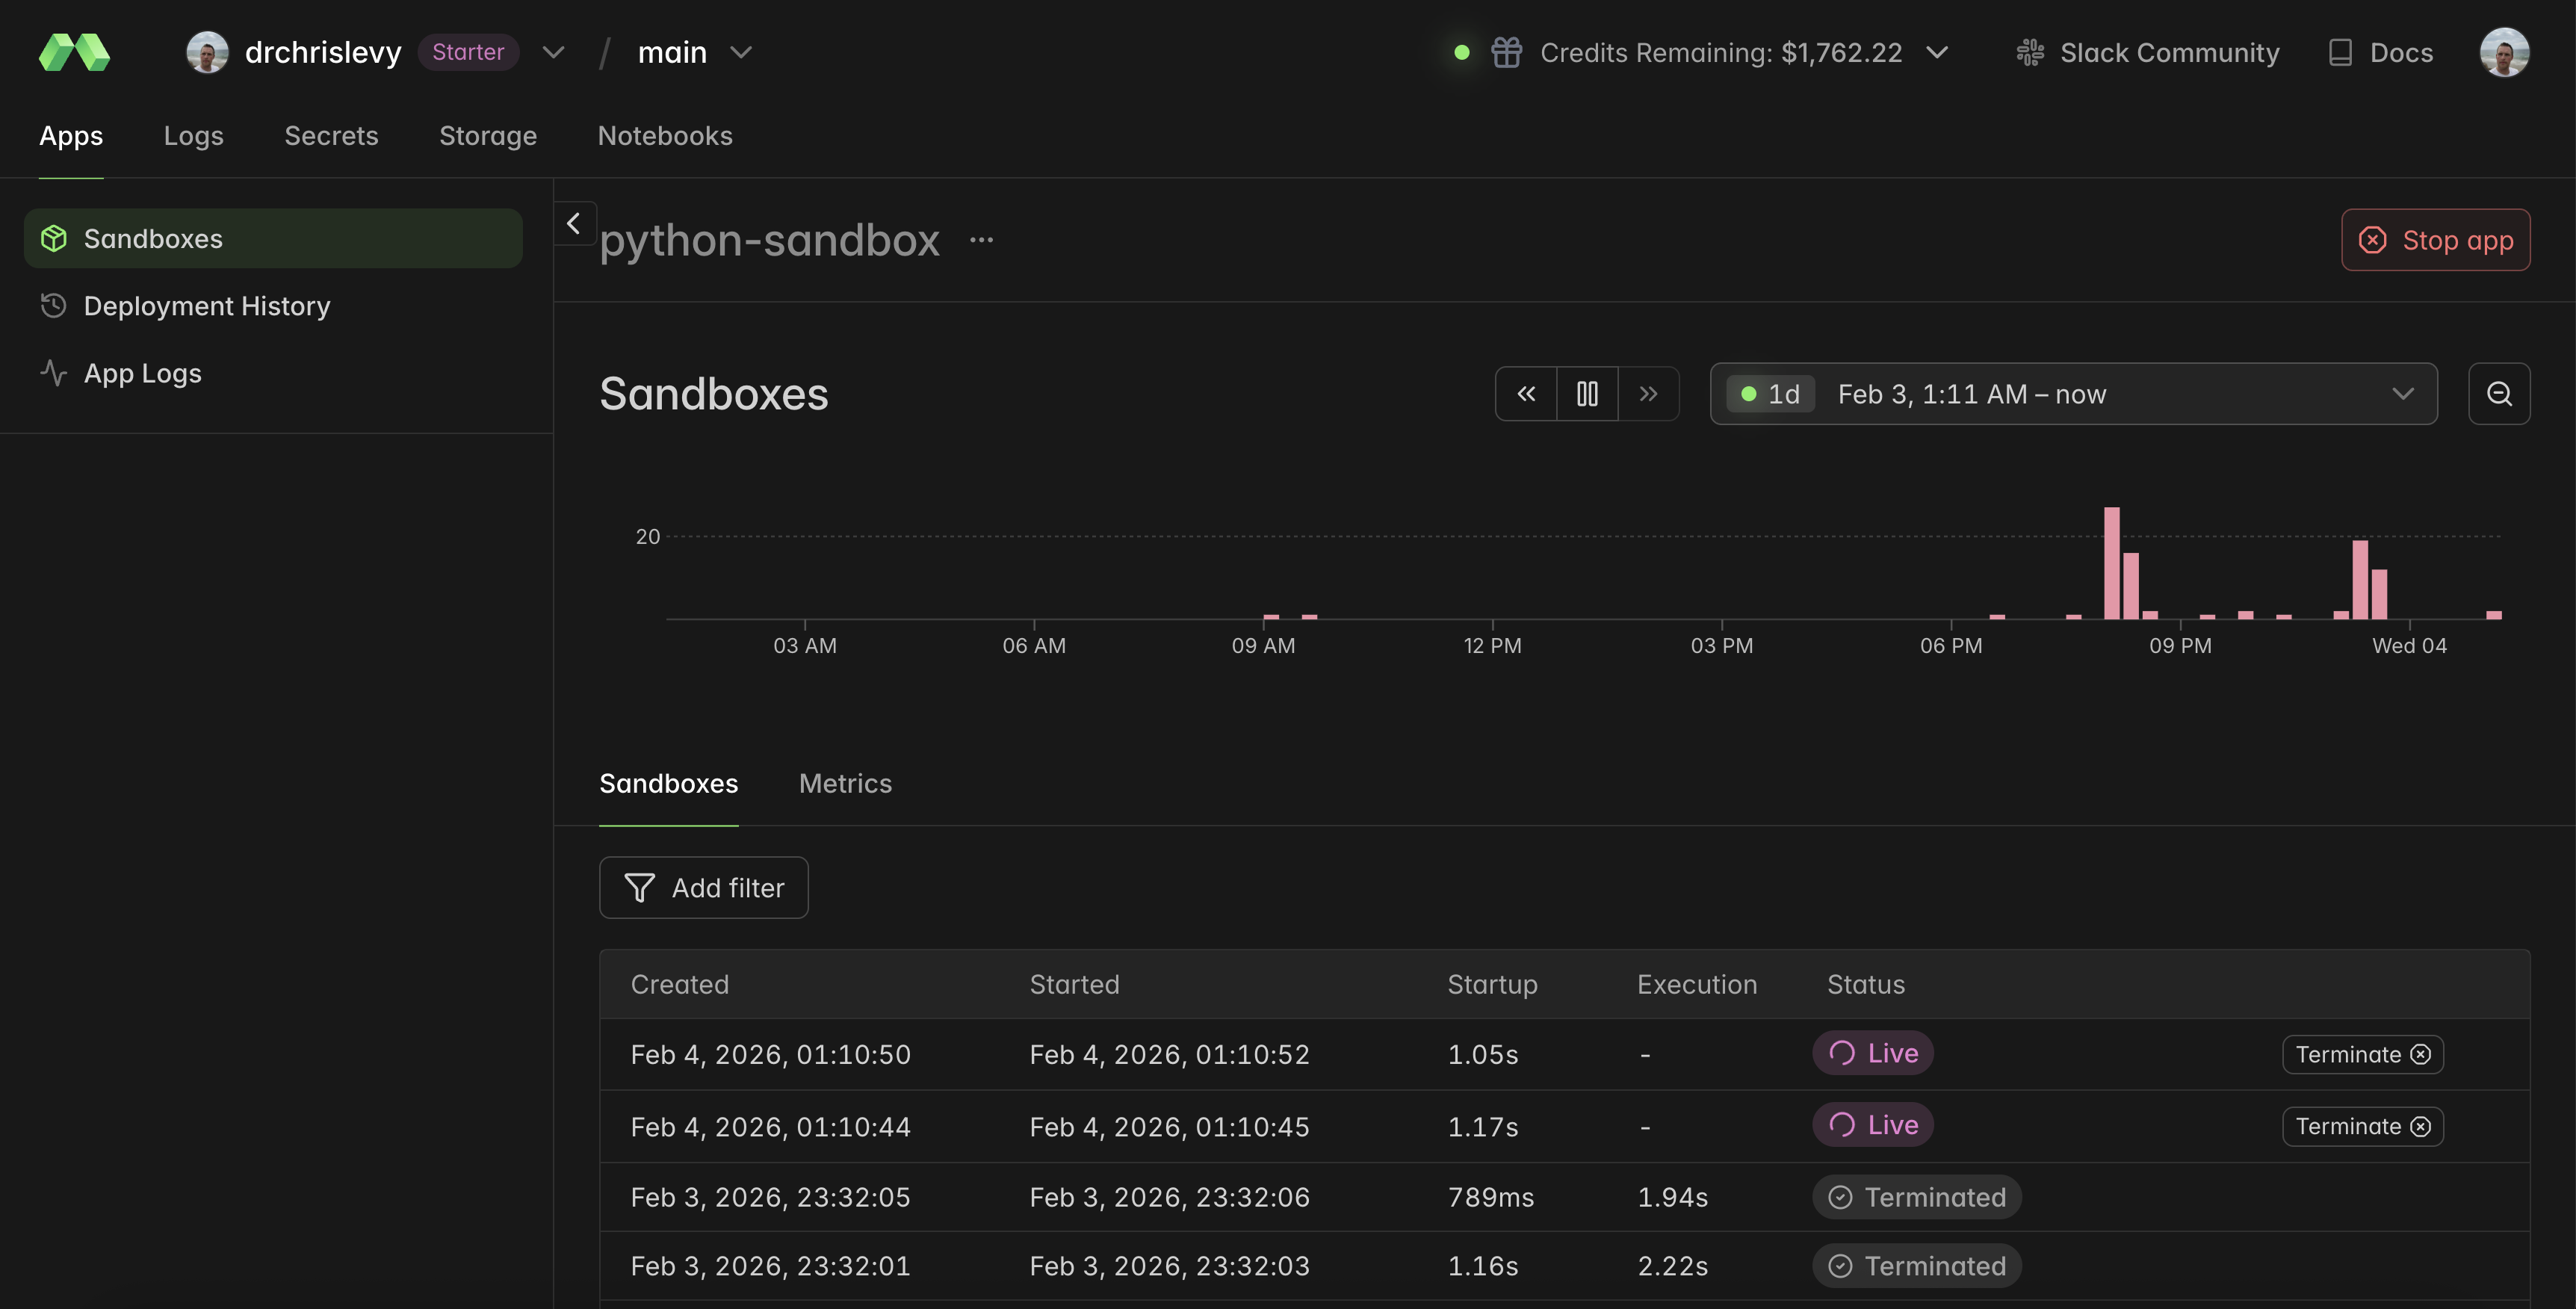
Task: Expand the Credits Remaining dropdown
Action: [1938, 52]
